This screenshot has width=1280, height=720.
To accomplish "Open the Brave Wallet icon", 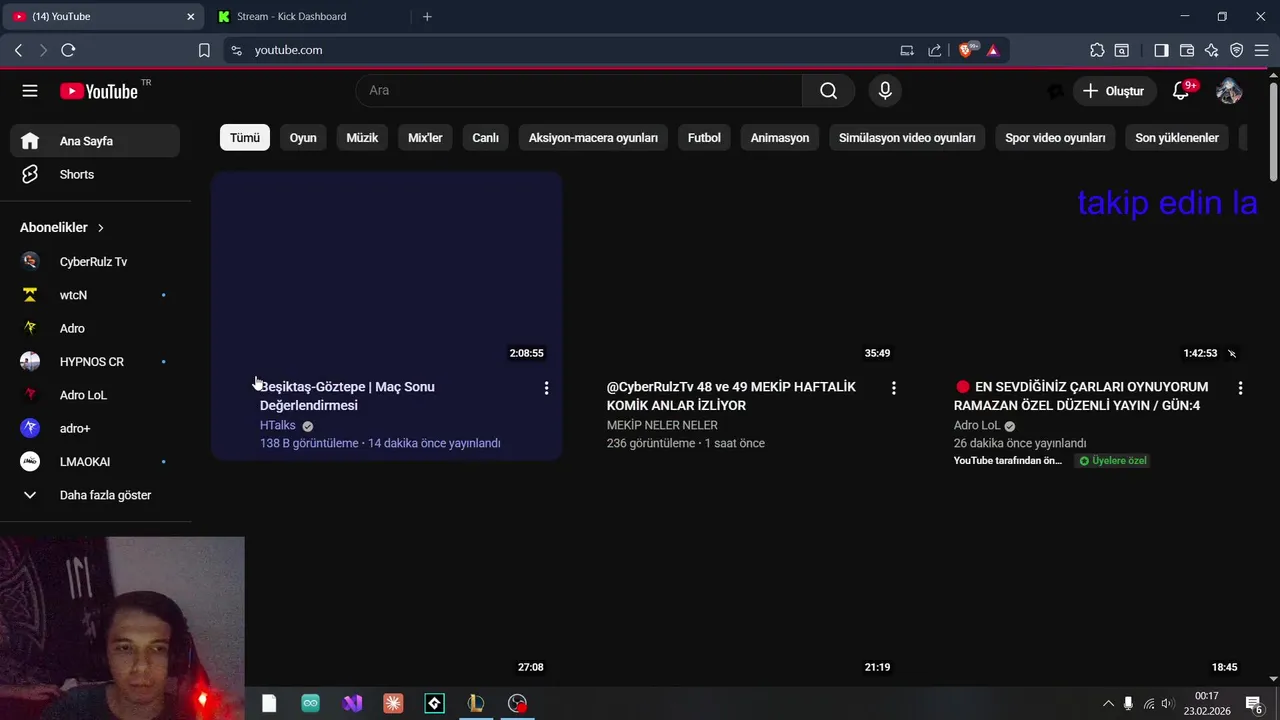I will pyautogui.click(x=1187, y=50).
